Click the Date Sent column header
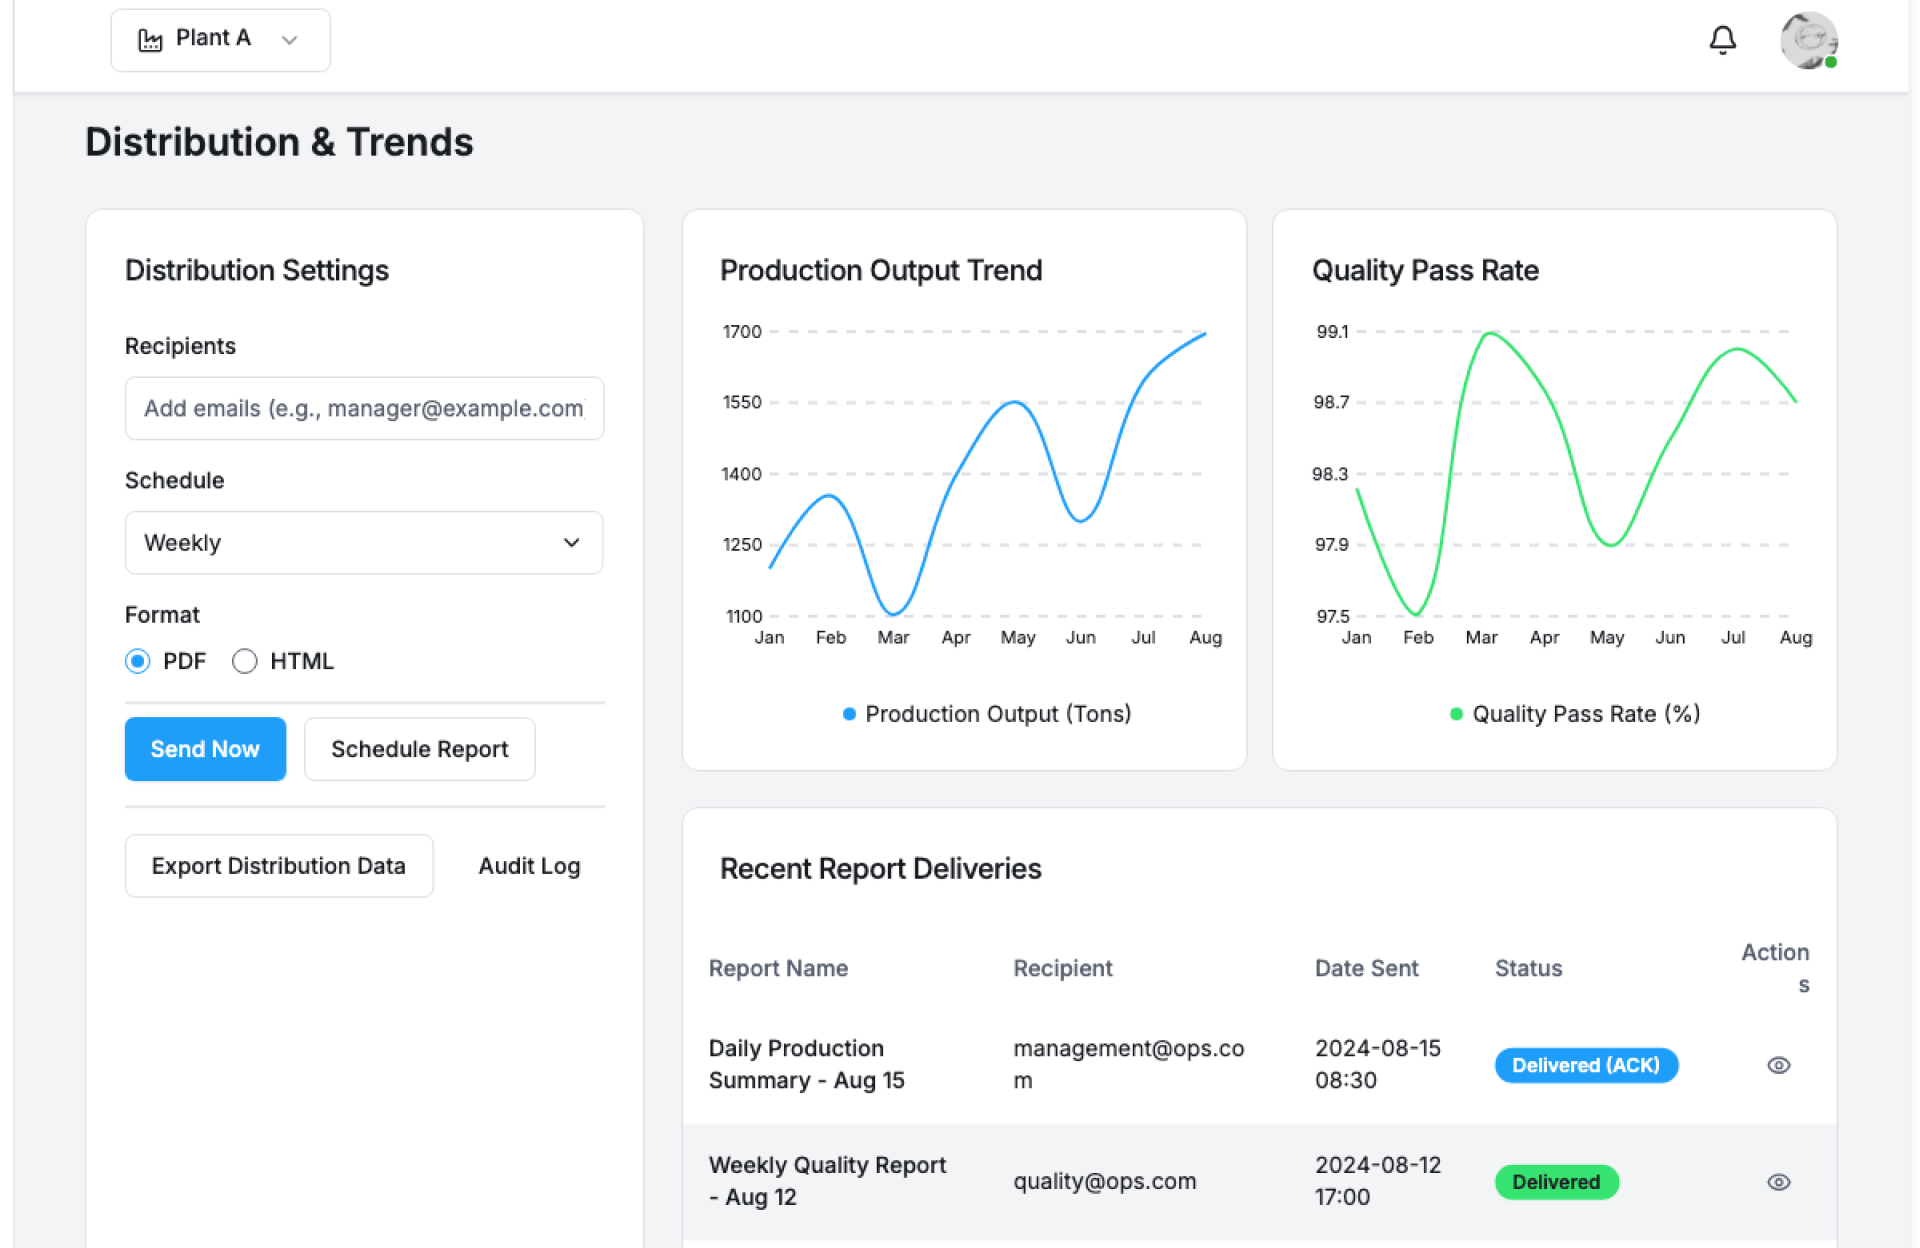The height and width of the screenshot is (1248, 1920). click(1366, 968)
